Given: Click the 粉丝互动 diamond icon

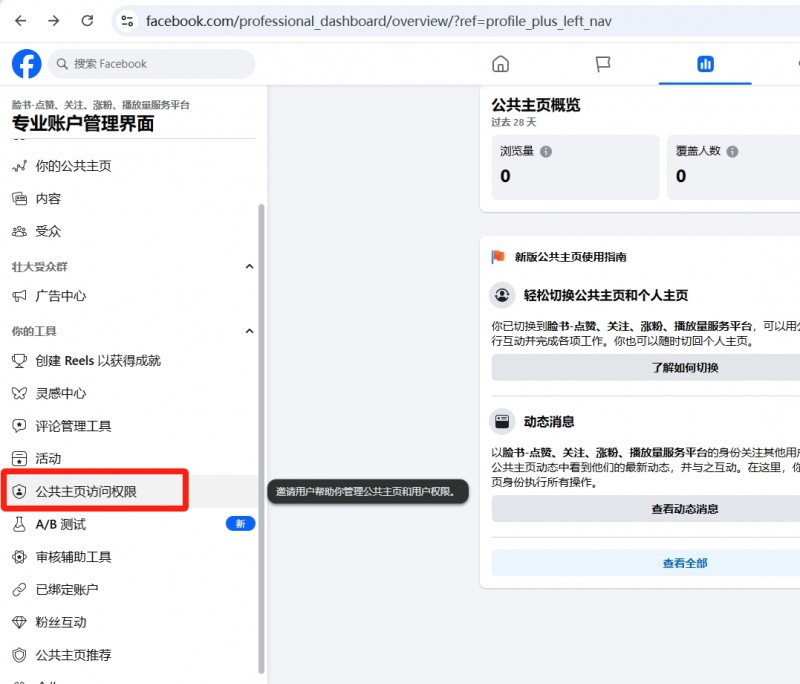Looking at the screenshot, I should [19, 622].
